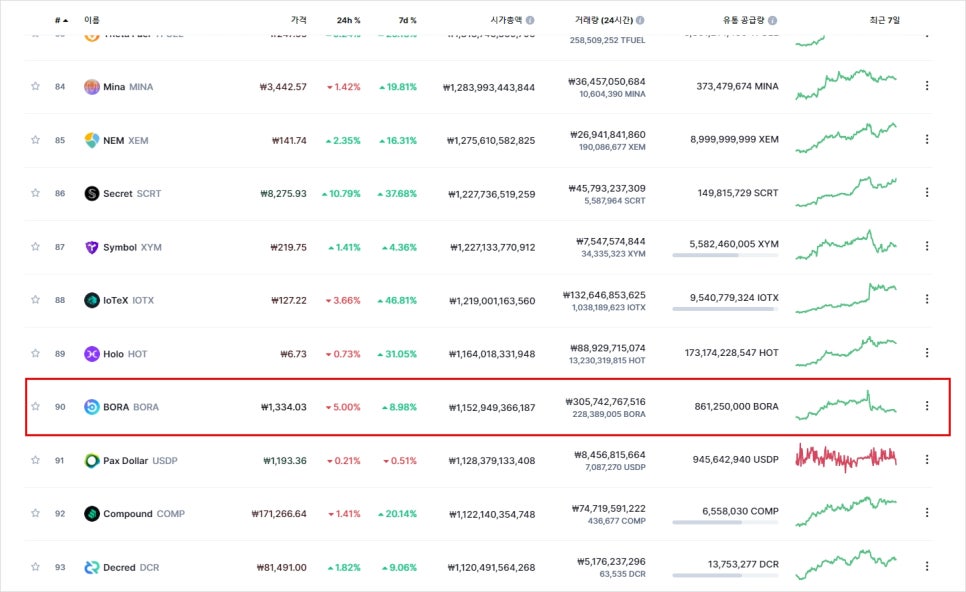
Task: Open the three-dot menu on the BORA row
Action: click(927, 406)
